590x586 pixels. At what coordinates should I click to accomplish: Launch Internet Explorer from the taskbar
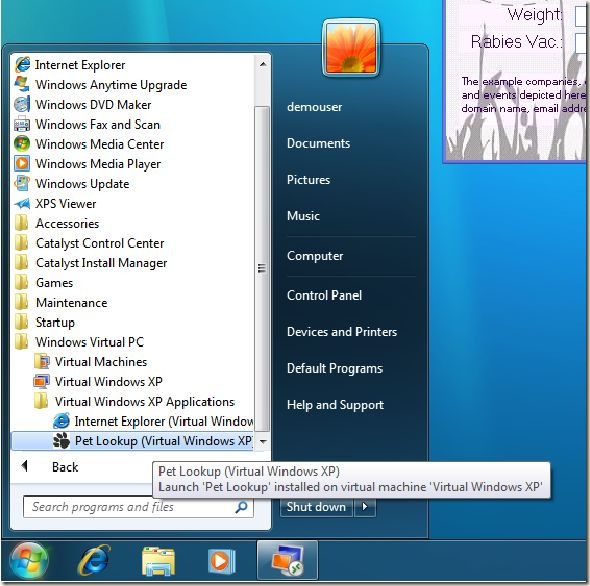point(94,561)
